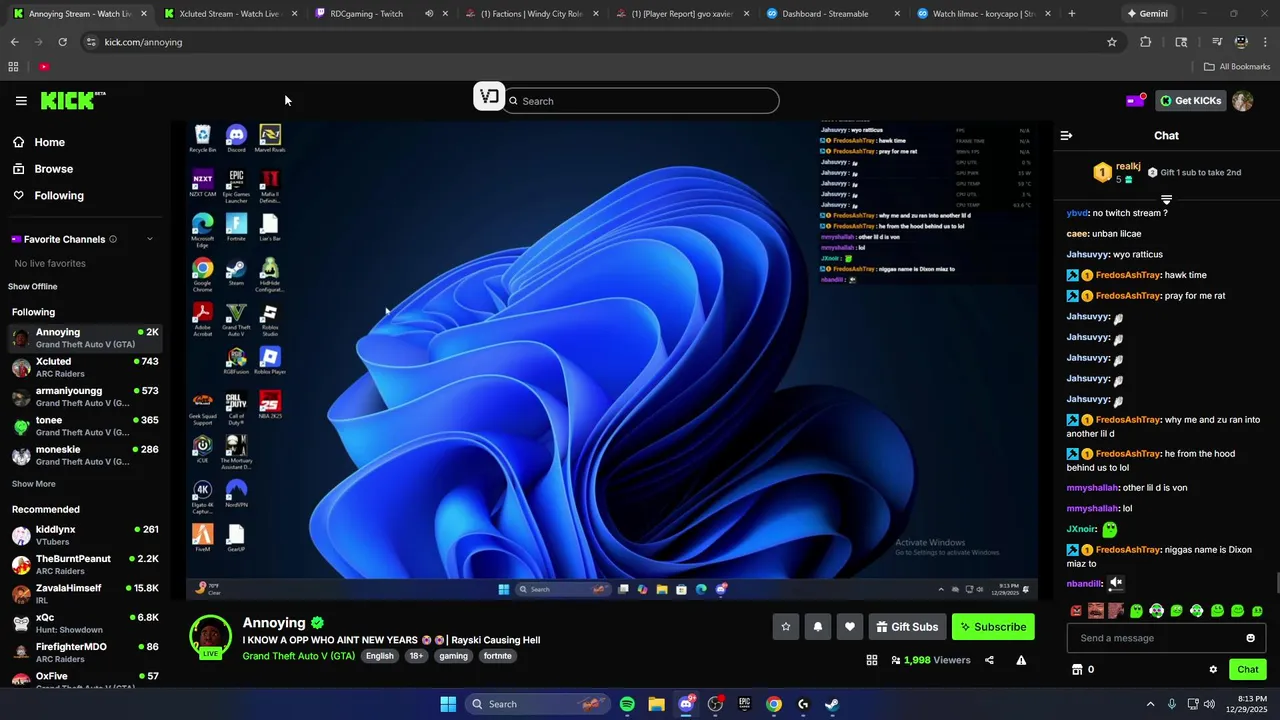
Task: Open TheBurntPeanut recommended channel
Action: point(85,565)
